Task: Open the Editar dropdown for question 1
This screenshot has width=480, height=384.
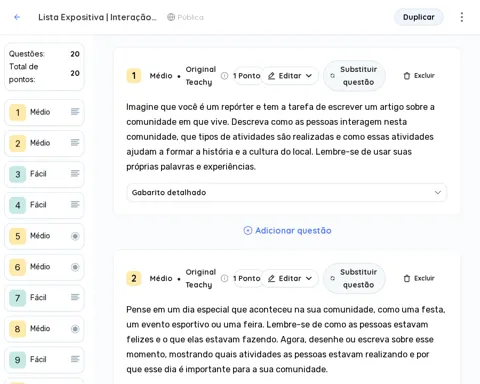Action: (x=290, y=76)
